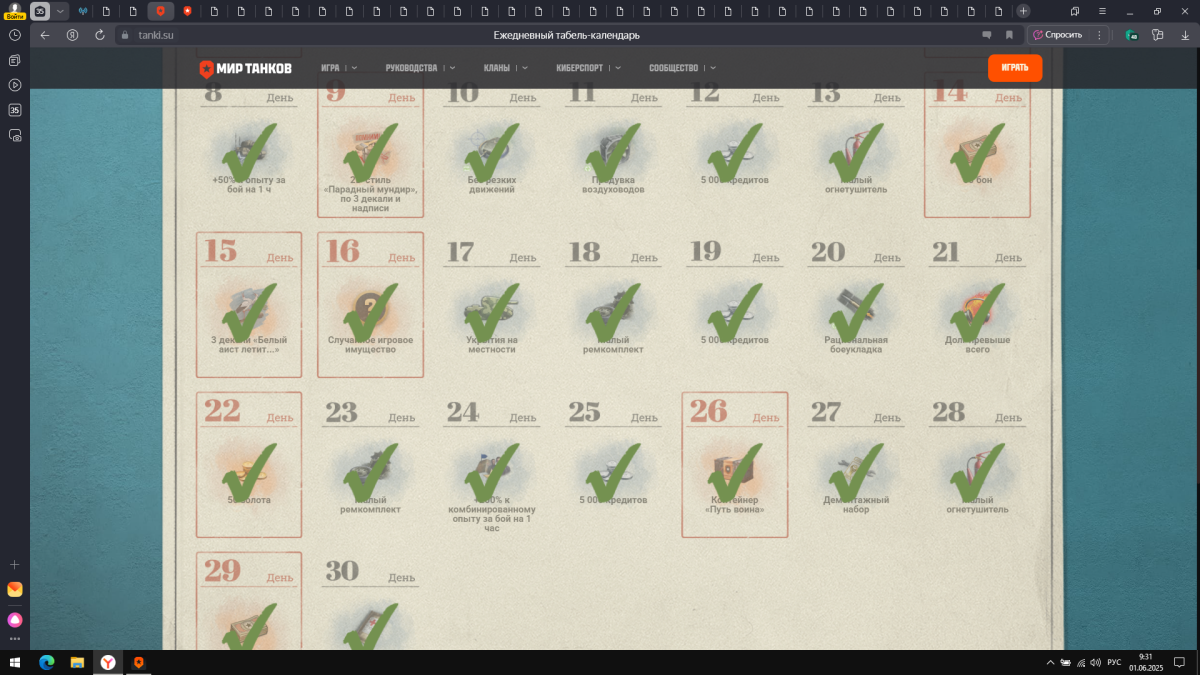The height and width of the screenshot is (675, 1200).
Task: Click the padlock site security icon
Action: [x=125, y=35]
